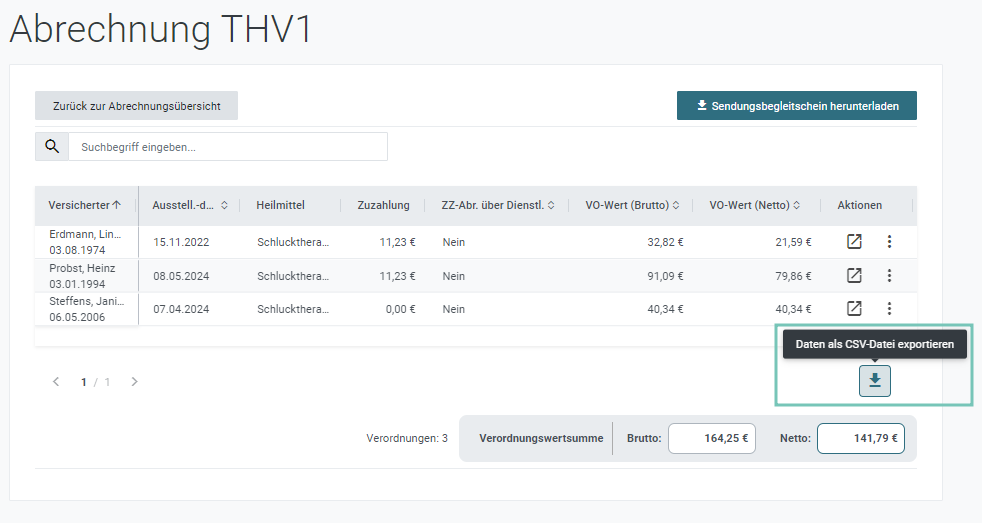This screenshot has height=523, width=982.
Task: Download the Sendungsbegleitschein
Action: (797, 106)
